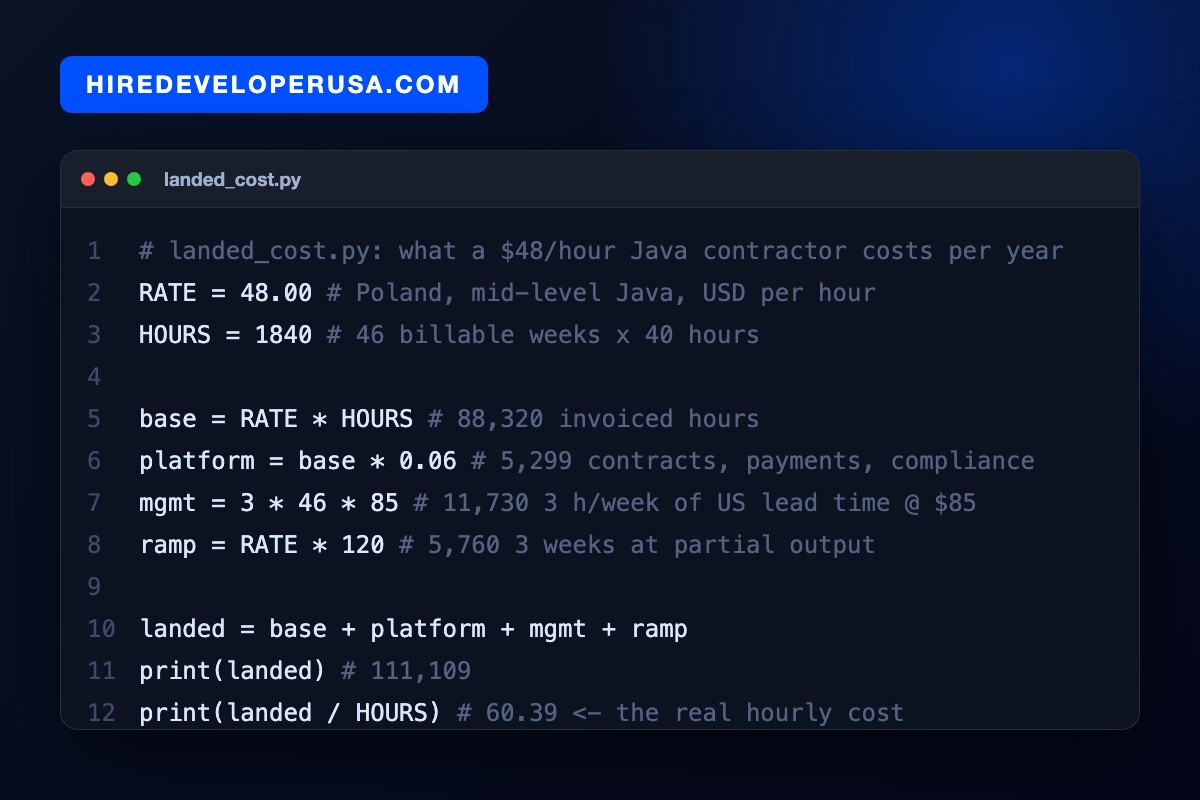Click the red close dot
Screen dimensions: 1200x800
[88, 179]
